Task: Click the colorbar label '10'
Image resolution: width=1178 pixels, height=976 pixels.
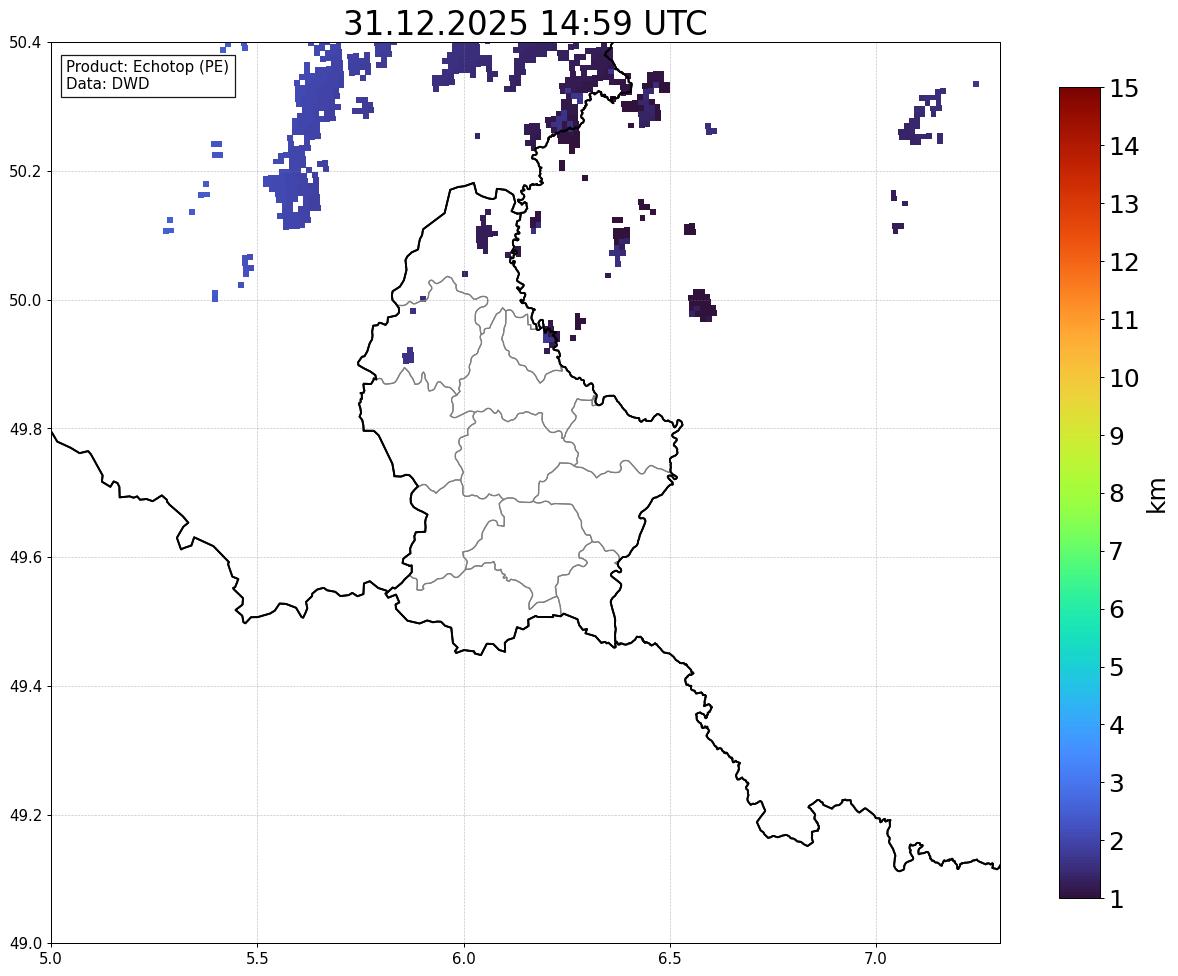Action: (x=1124, y=378)
